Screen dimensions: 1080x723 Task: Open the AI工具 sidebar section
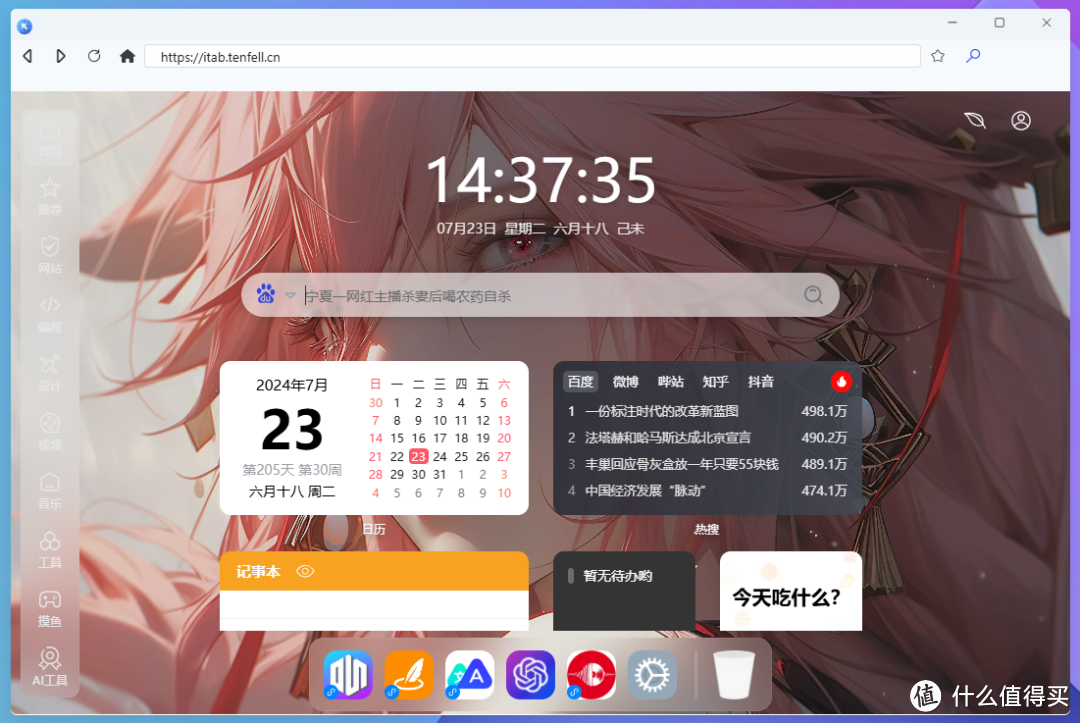tap(50, 665)
